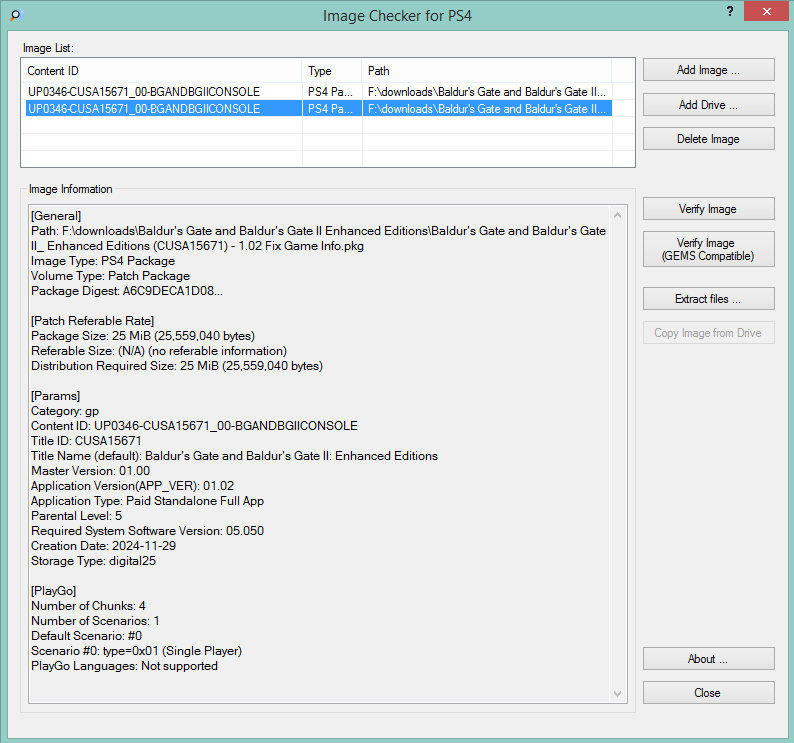Click the 'Default Scenario: #0' line
This screenshot has width=794, height=743.
(87, 636)
